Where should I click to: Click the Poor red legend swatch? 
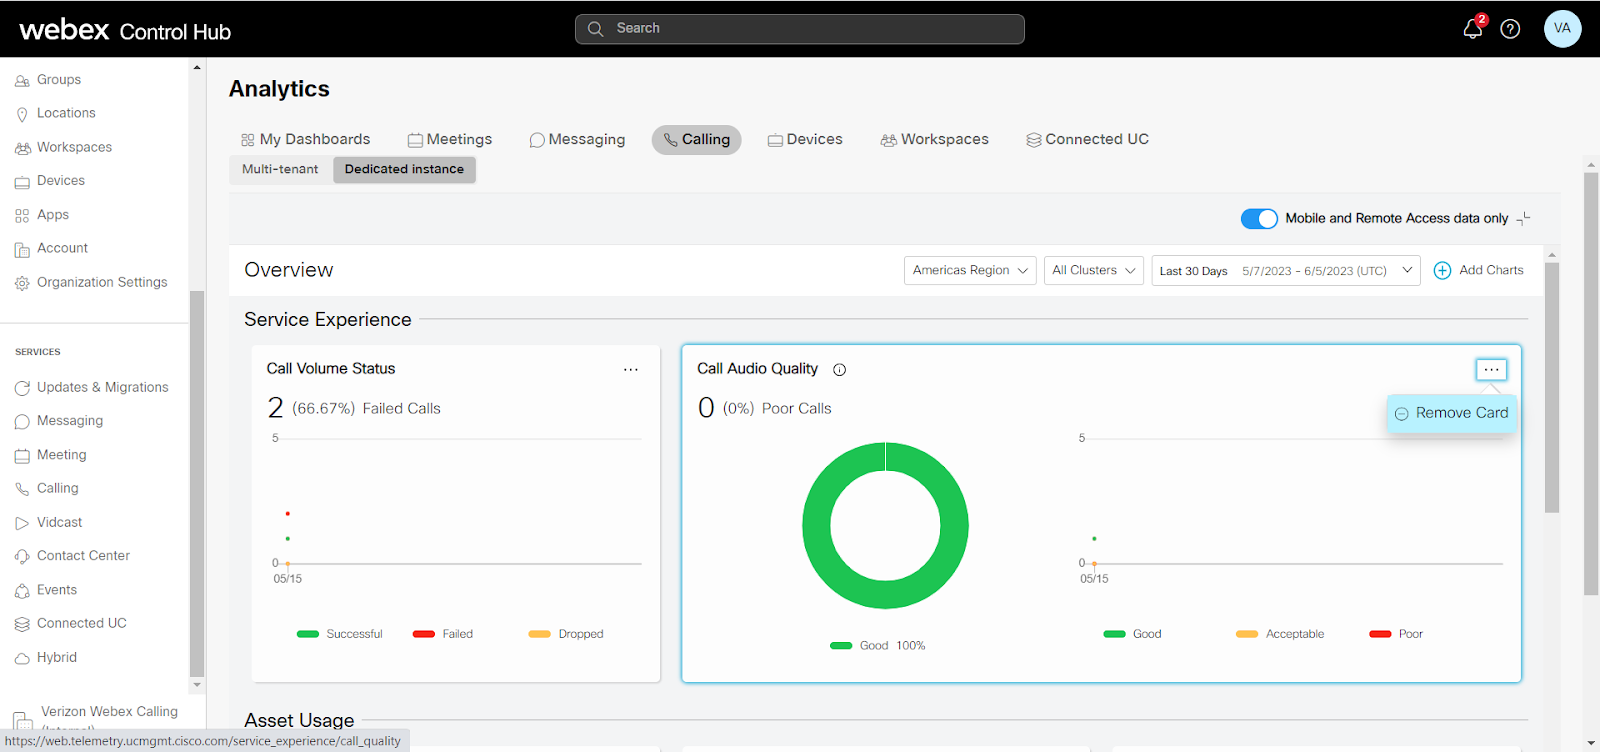pos(1381,634)
